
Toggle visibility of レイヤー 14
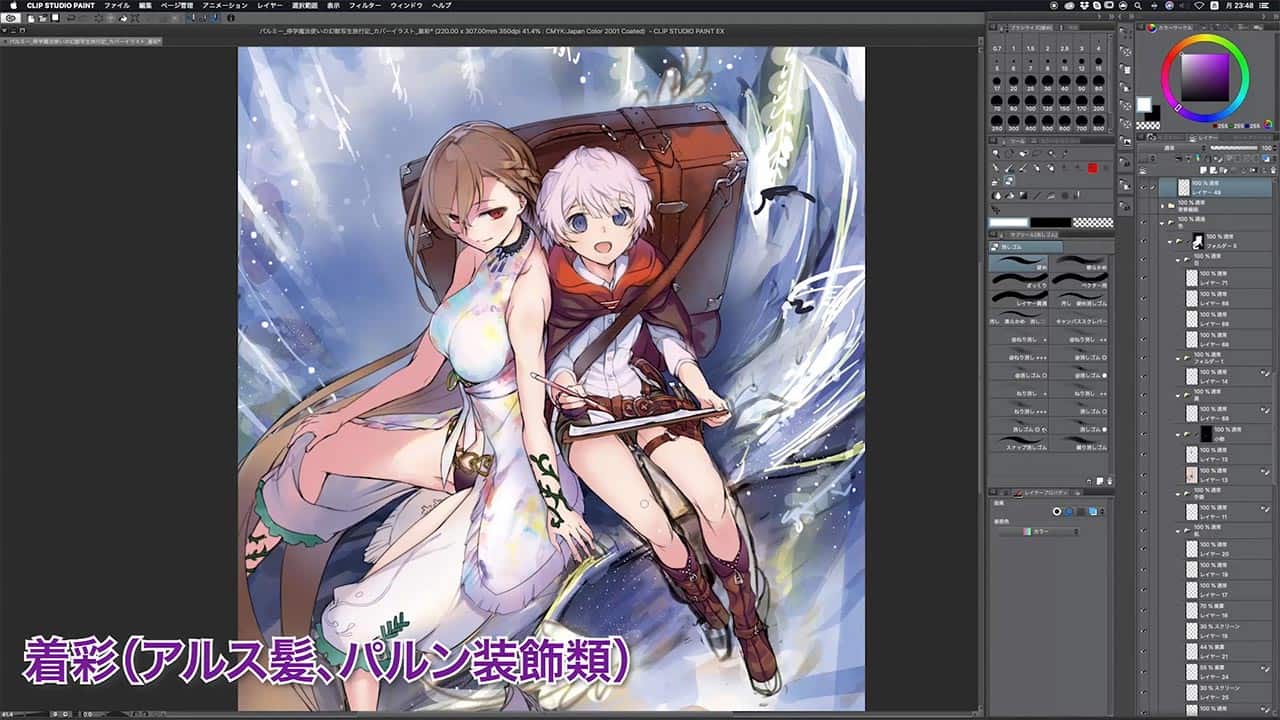(1144, 376)
